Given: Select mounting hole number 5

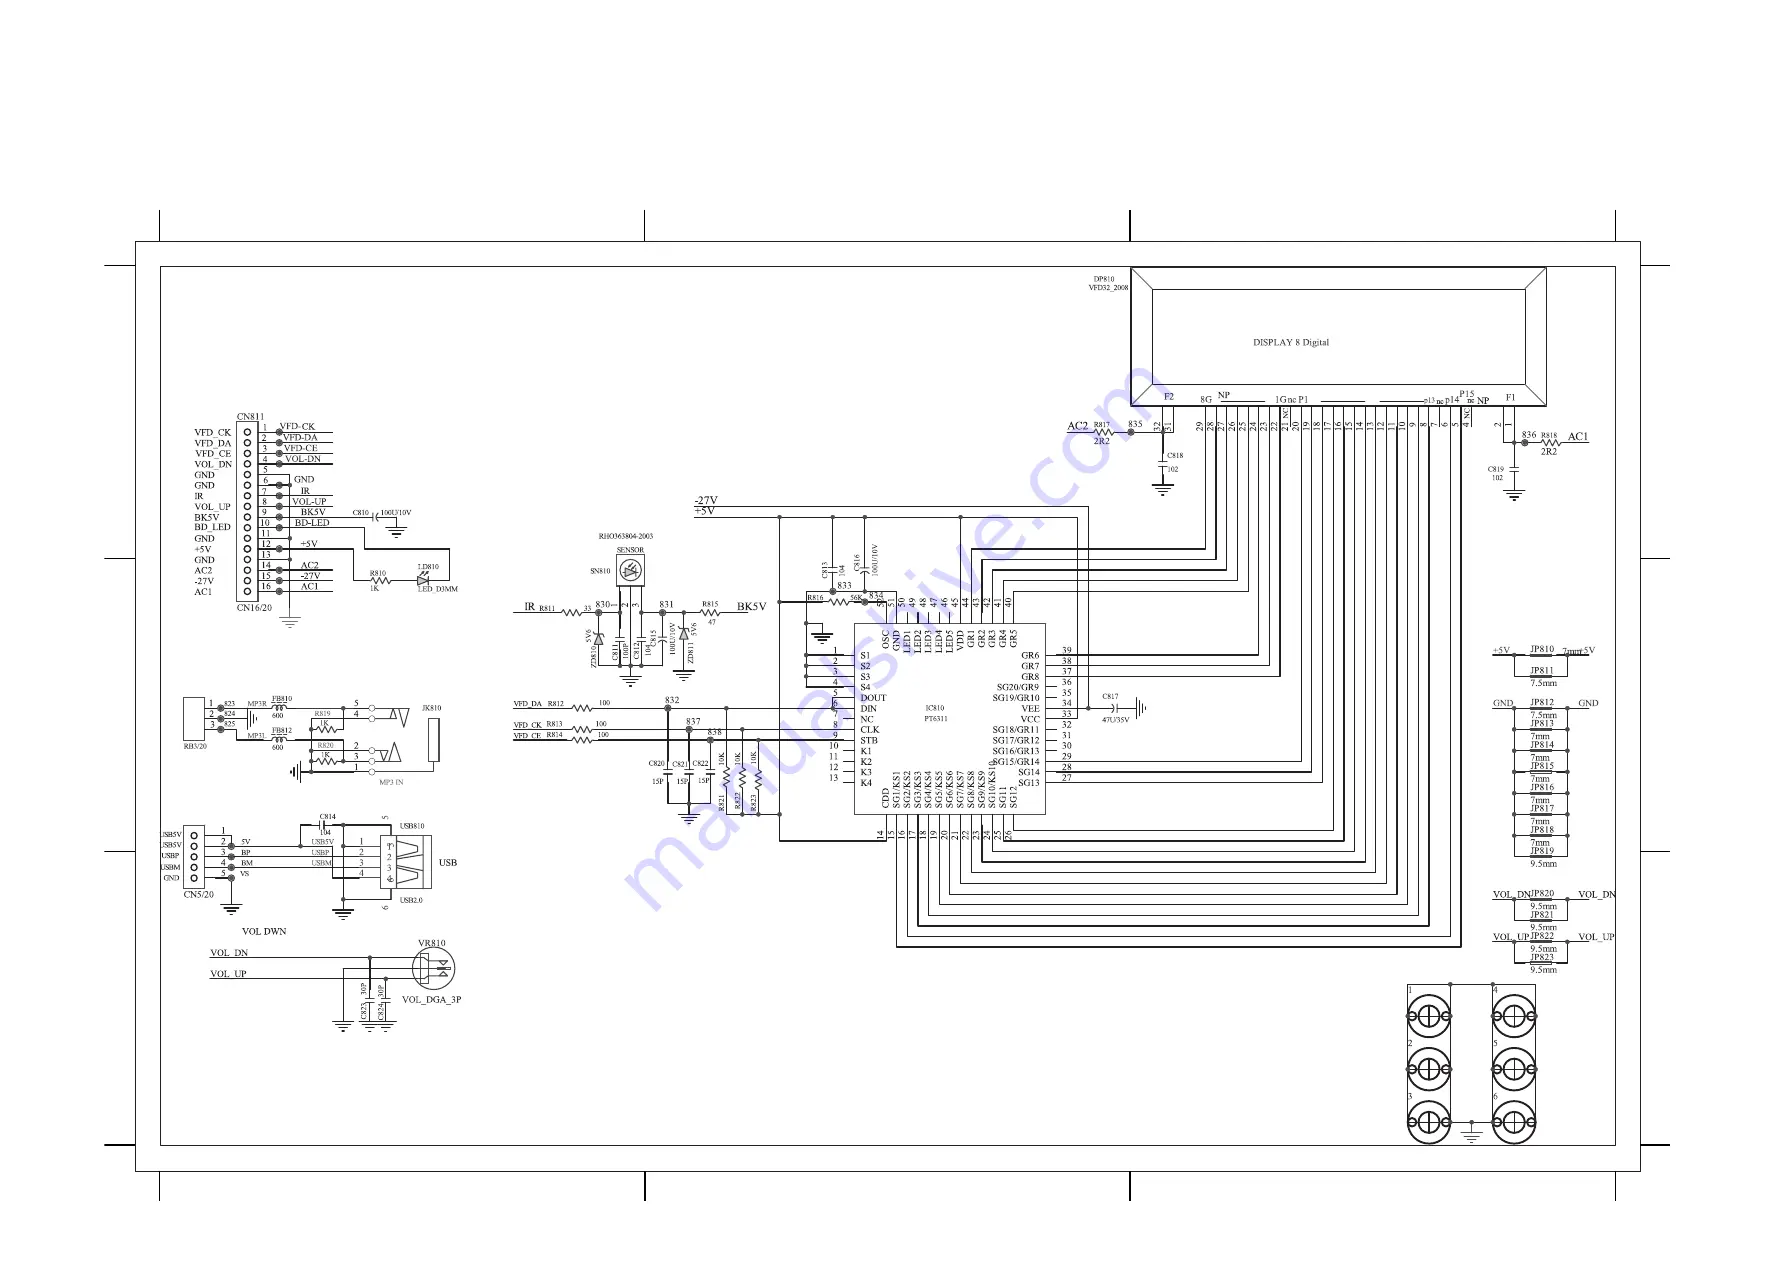Looking at the screenshot, I should (x=1513, y=1070).
